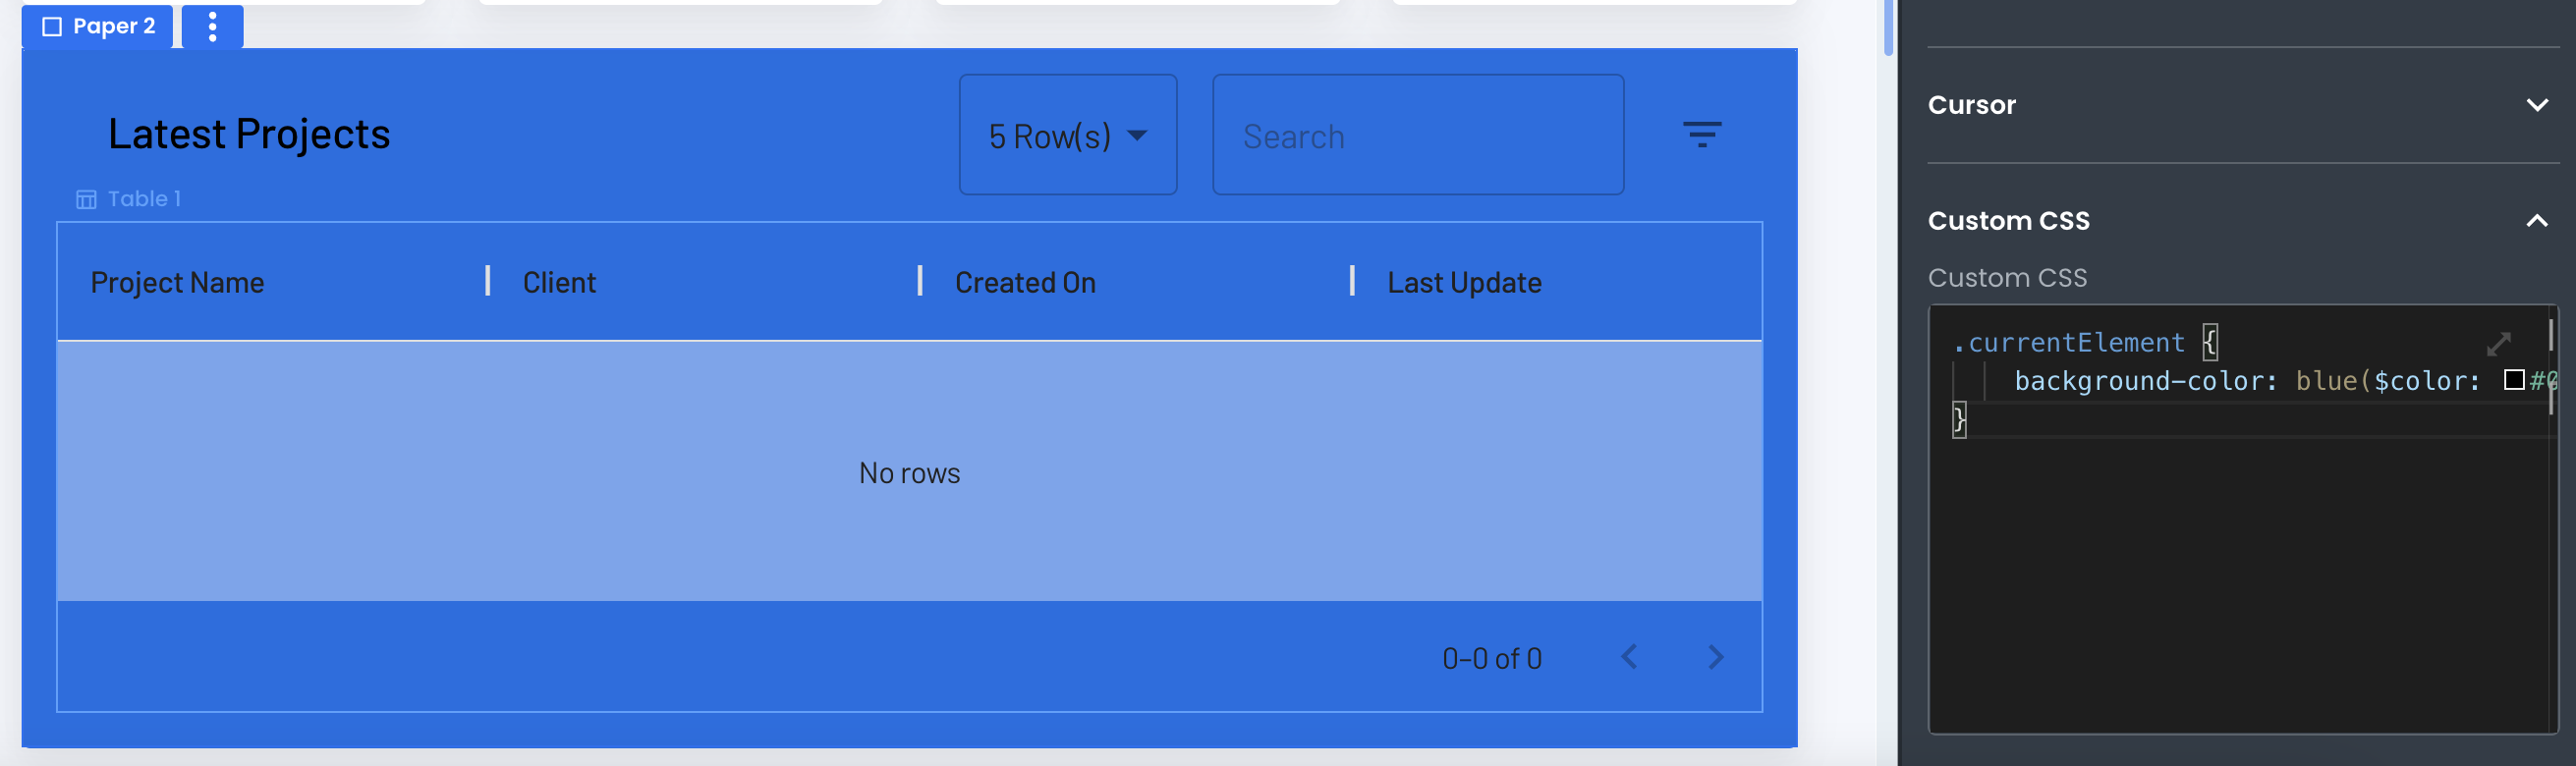This screenshot has height=766, width=2576.
Task: Click the Table 1 grid icon
Action: [x=87, y=199]
